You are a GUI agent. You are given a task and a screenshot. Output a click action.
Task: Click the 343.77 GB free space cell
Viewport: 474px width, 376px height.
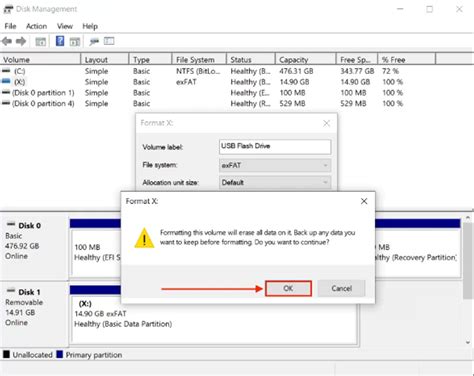coord(357,71)
